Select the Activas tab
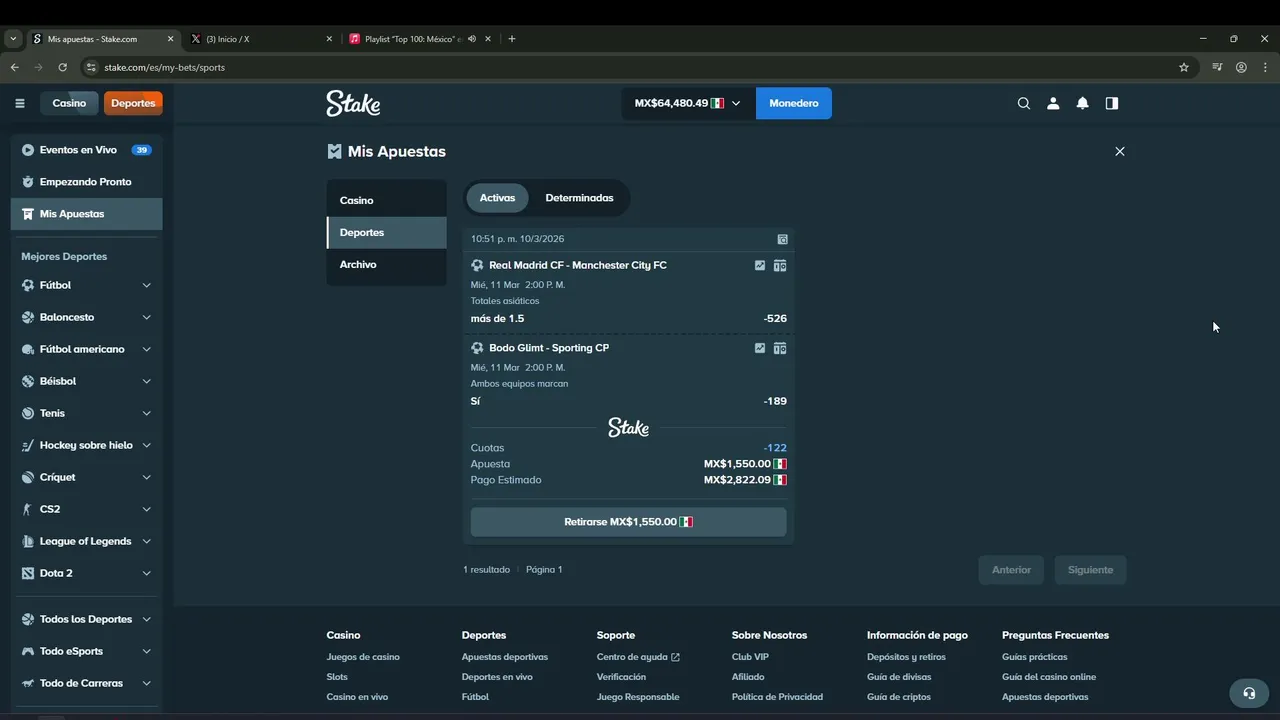 point(497,198)
